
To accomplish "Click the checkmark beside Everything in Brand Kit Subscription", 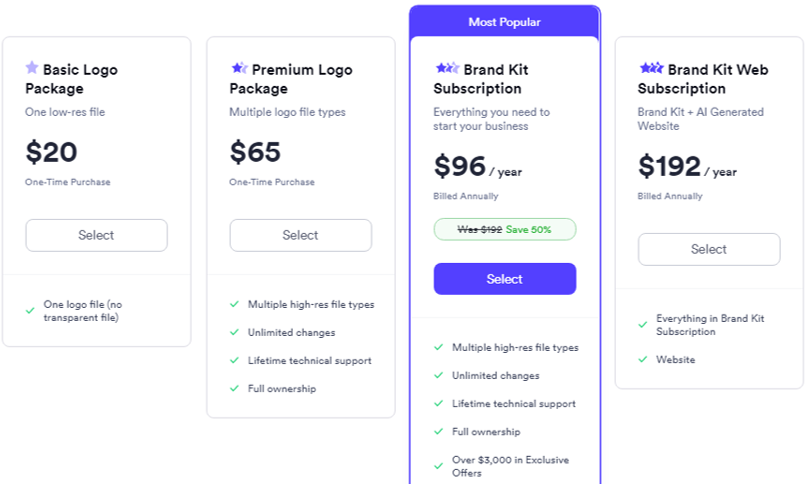I will tap(643, 325).
